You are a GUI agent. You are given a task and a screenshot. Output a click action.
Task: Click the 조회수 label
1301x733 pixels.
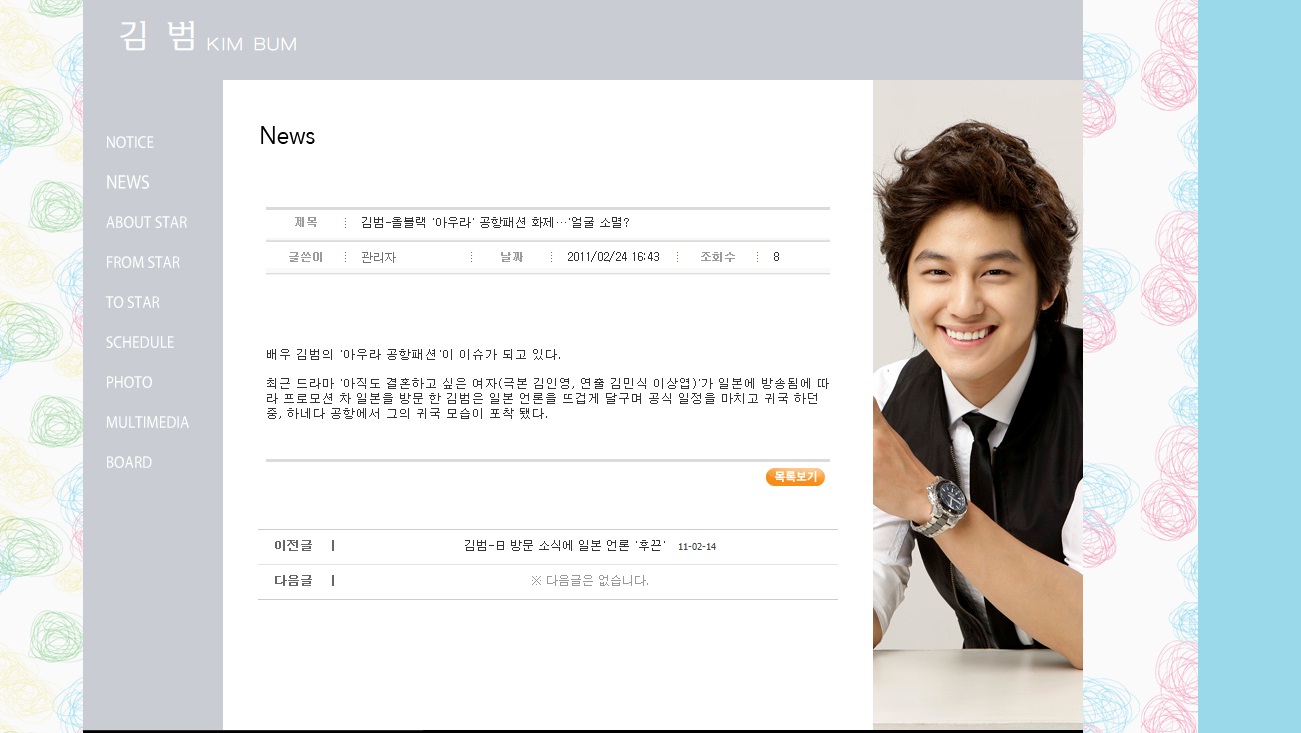pos(718,257)
